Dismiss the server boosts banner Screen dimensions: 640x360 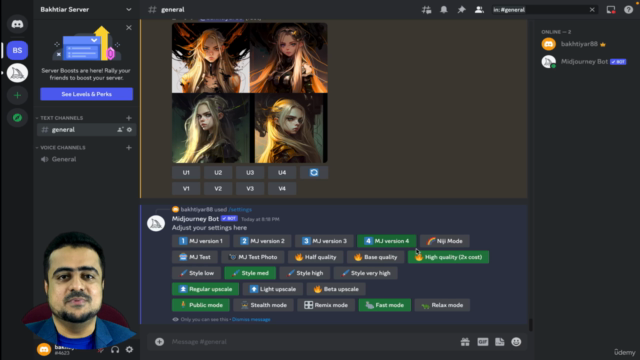[x=129, y=28]
